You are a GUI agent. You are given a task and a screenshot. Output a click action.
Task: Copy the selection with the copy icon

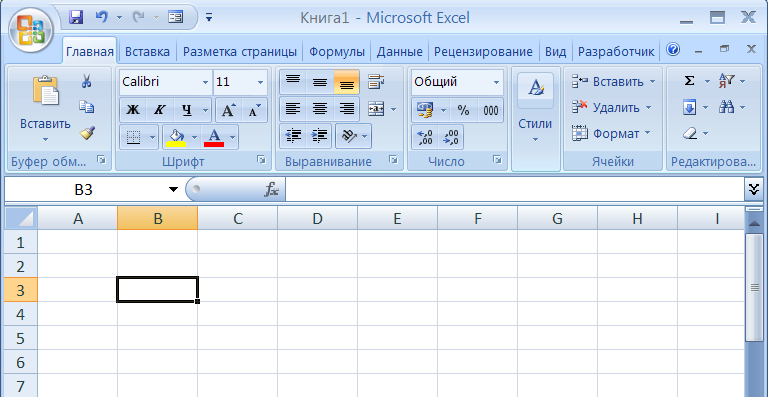pos(87,107)
